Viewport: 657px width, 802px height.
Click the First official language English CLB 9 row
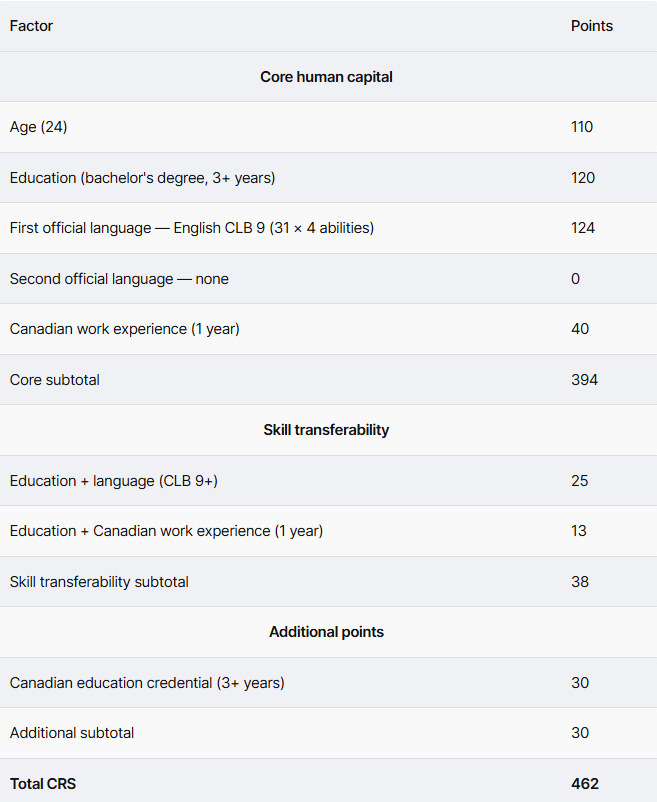191,228
